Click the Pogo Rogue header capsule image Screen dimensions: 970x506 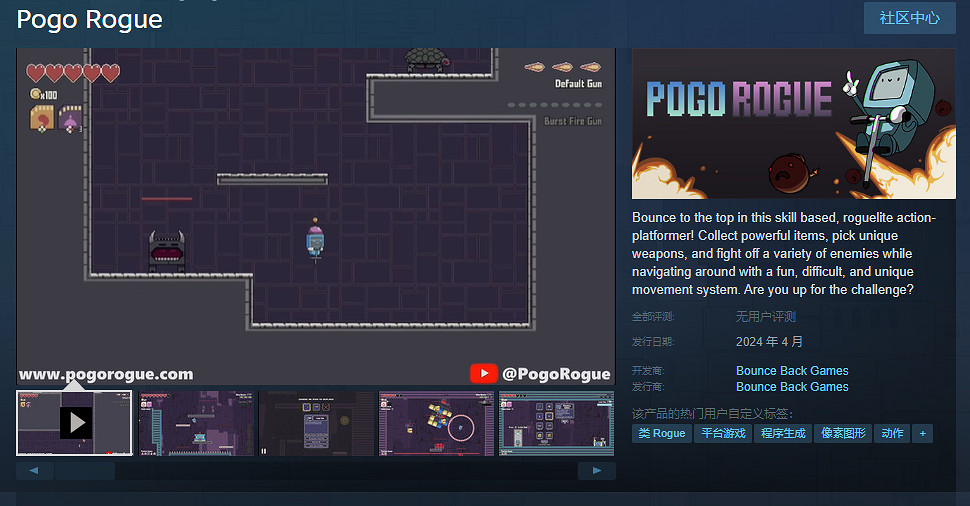pos(794,124)
